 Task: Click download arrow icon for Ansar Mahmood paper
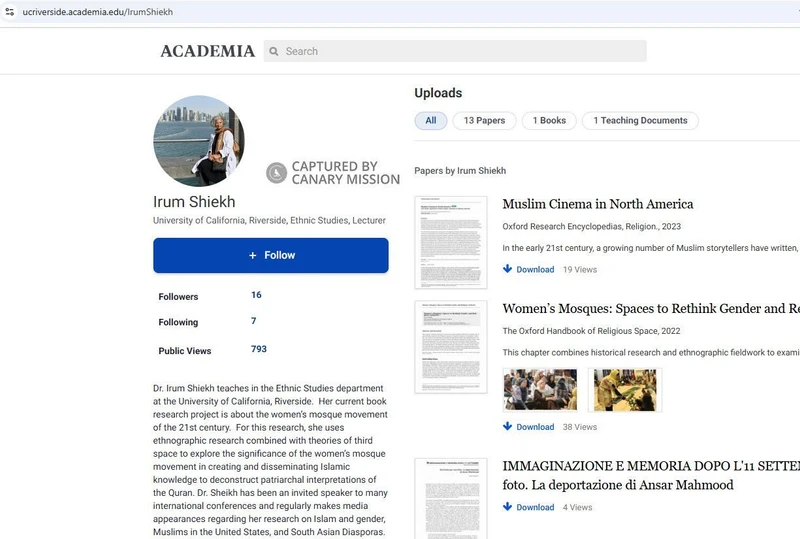[x=507, y=507]
